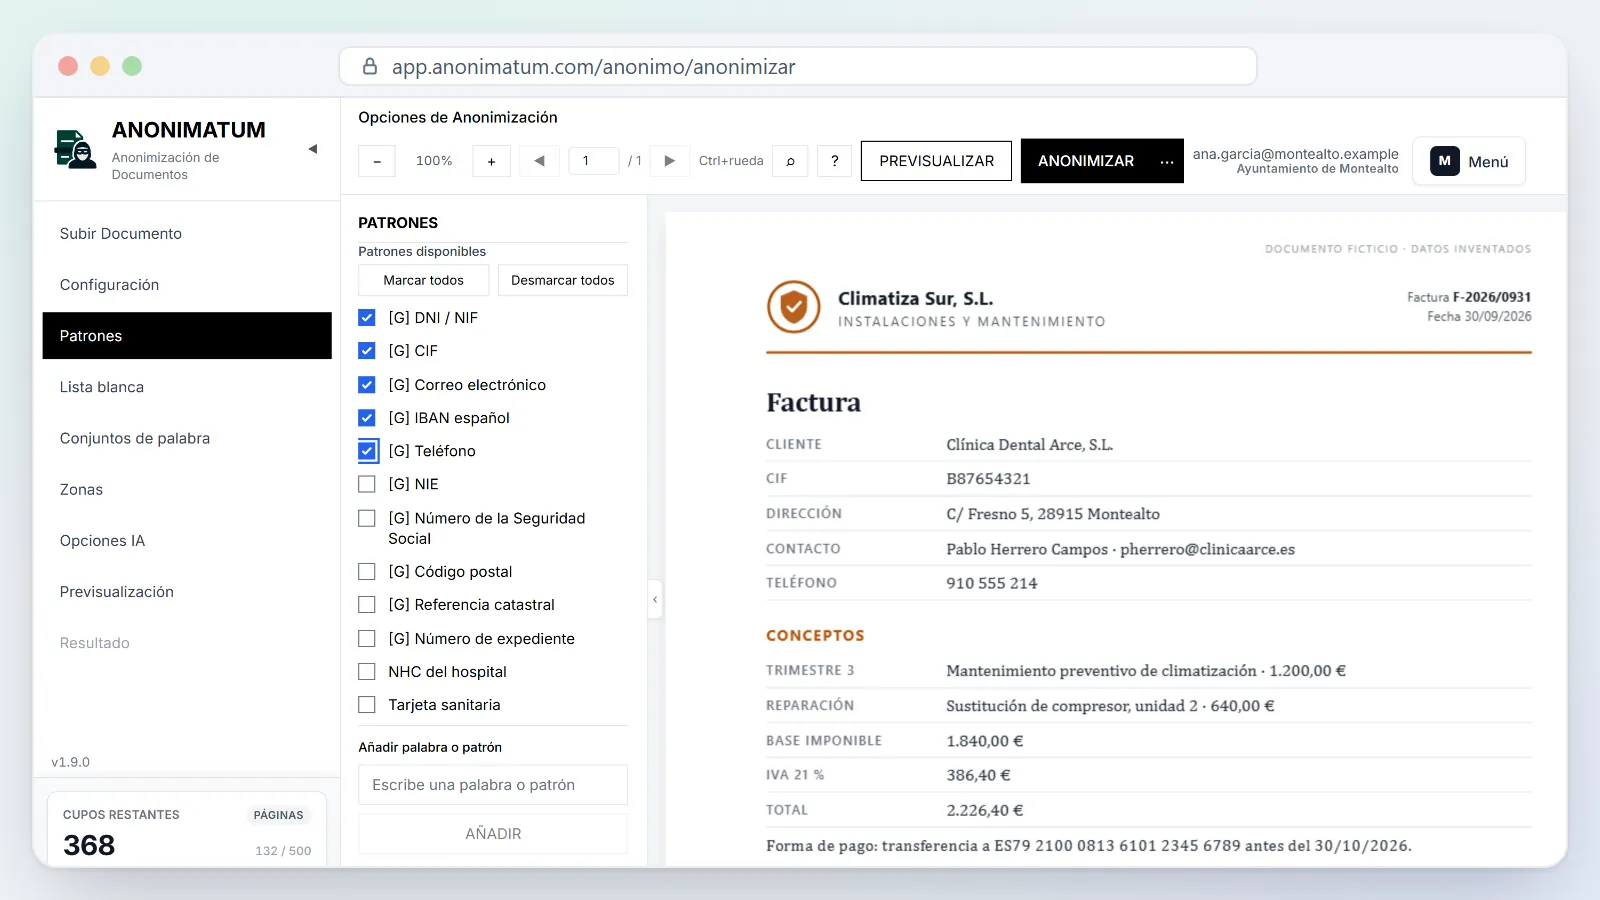Uncheck the Correo electrónico pattern
The image size is (1600, 900).
point(367,385)
